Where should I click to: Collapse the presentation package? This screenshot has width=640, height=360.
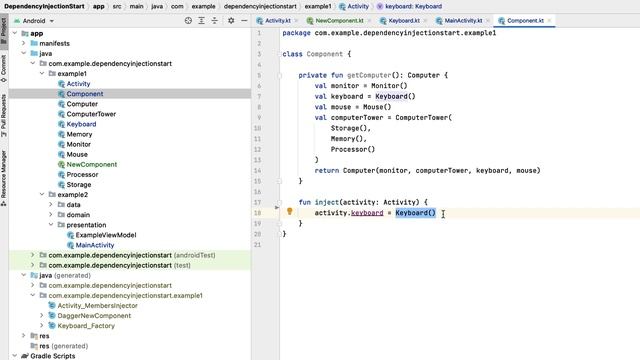click(x=51, y=225)
